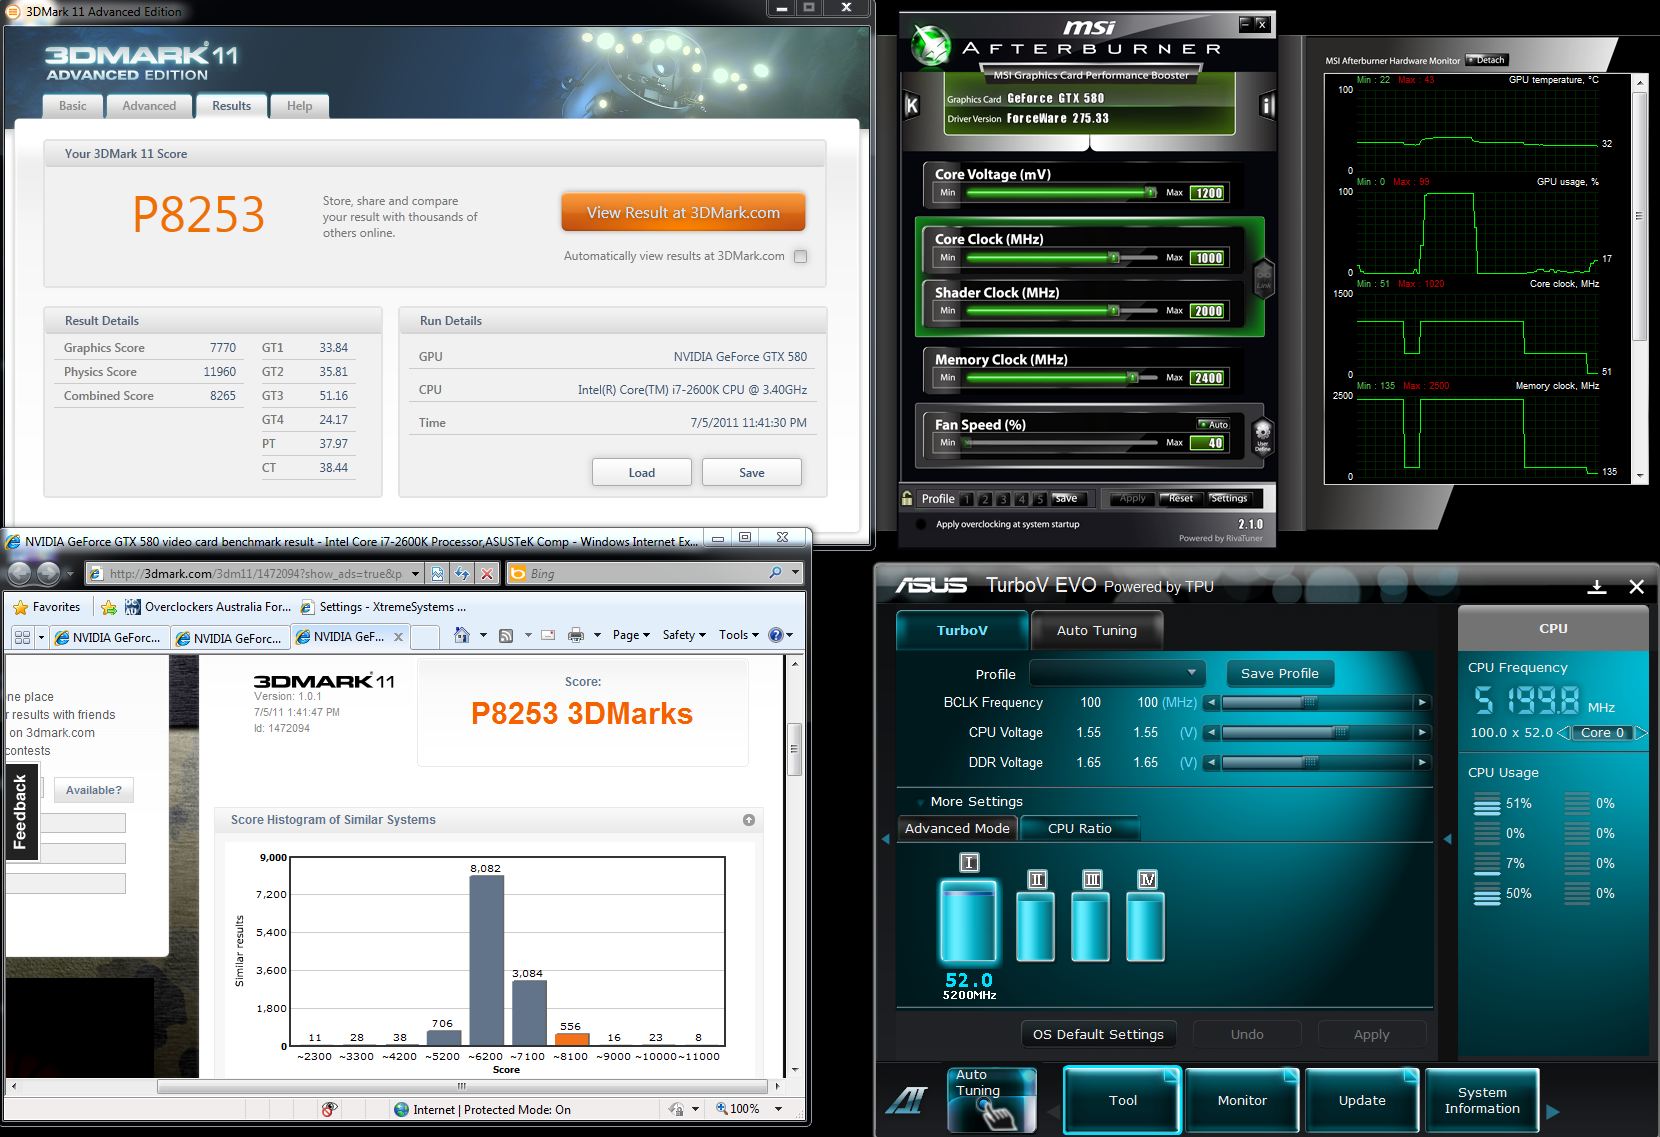Open the IE recent pages dropdown arrow
This screenshot has width=1660, height=1137.
(x=69, y=574)
